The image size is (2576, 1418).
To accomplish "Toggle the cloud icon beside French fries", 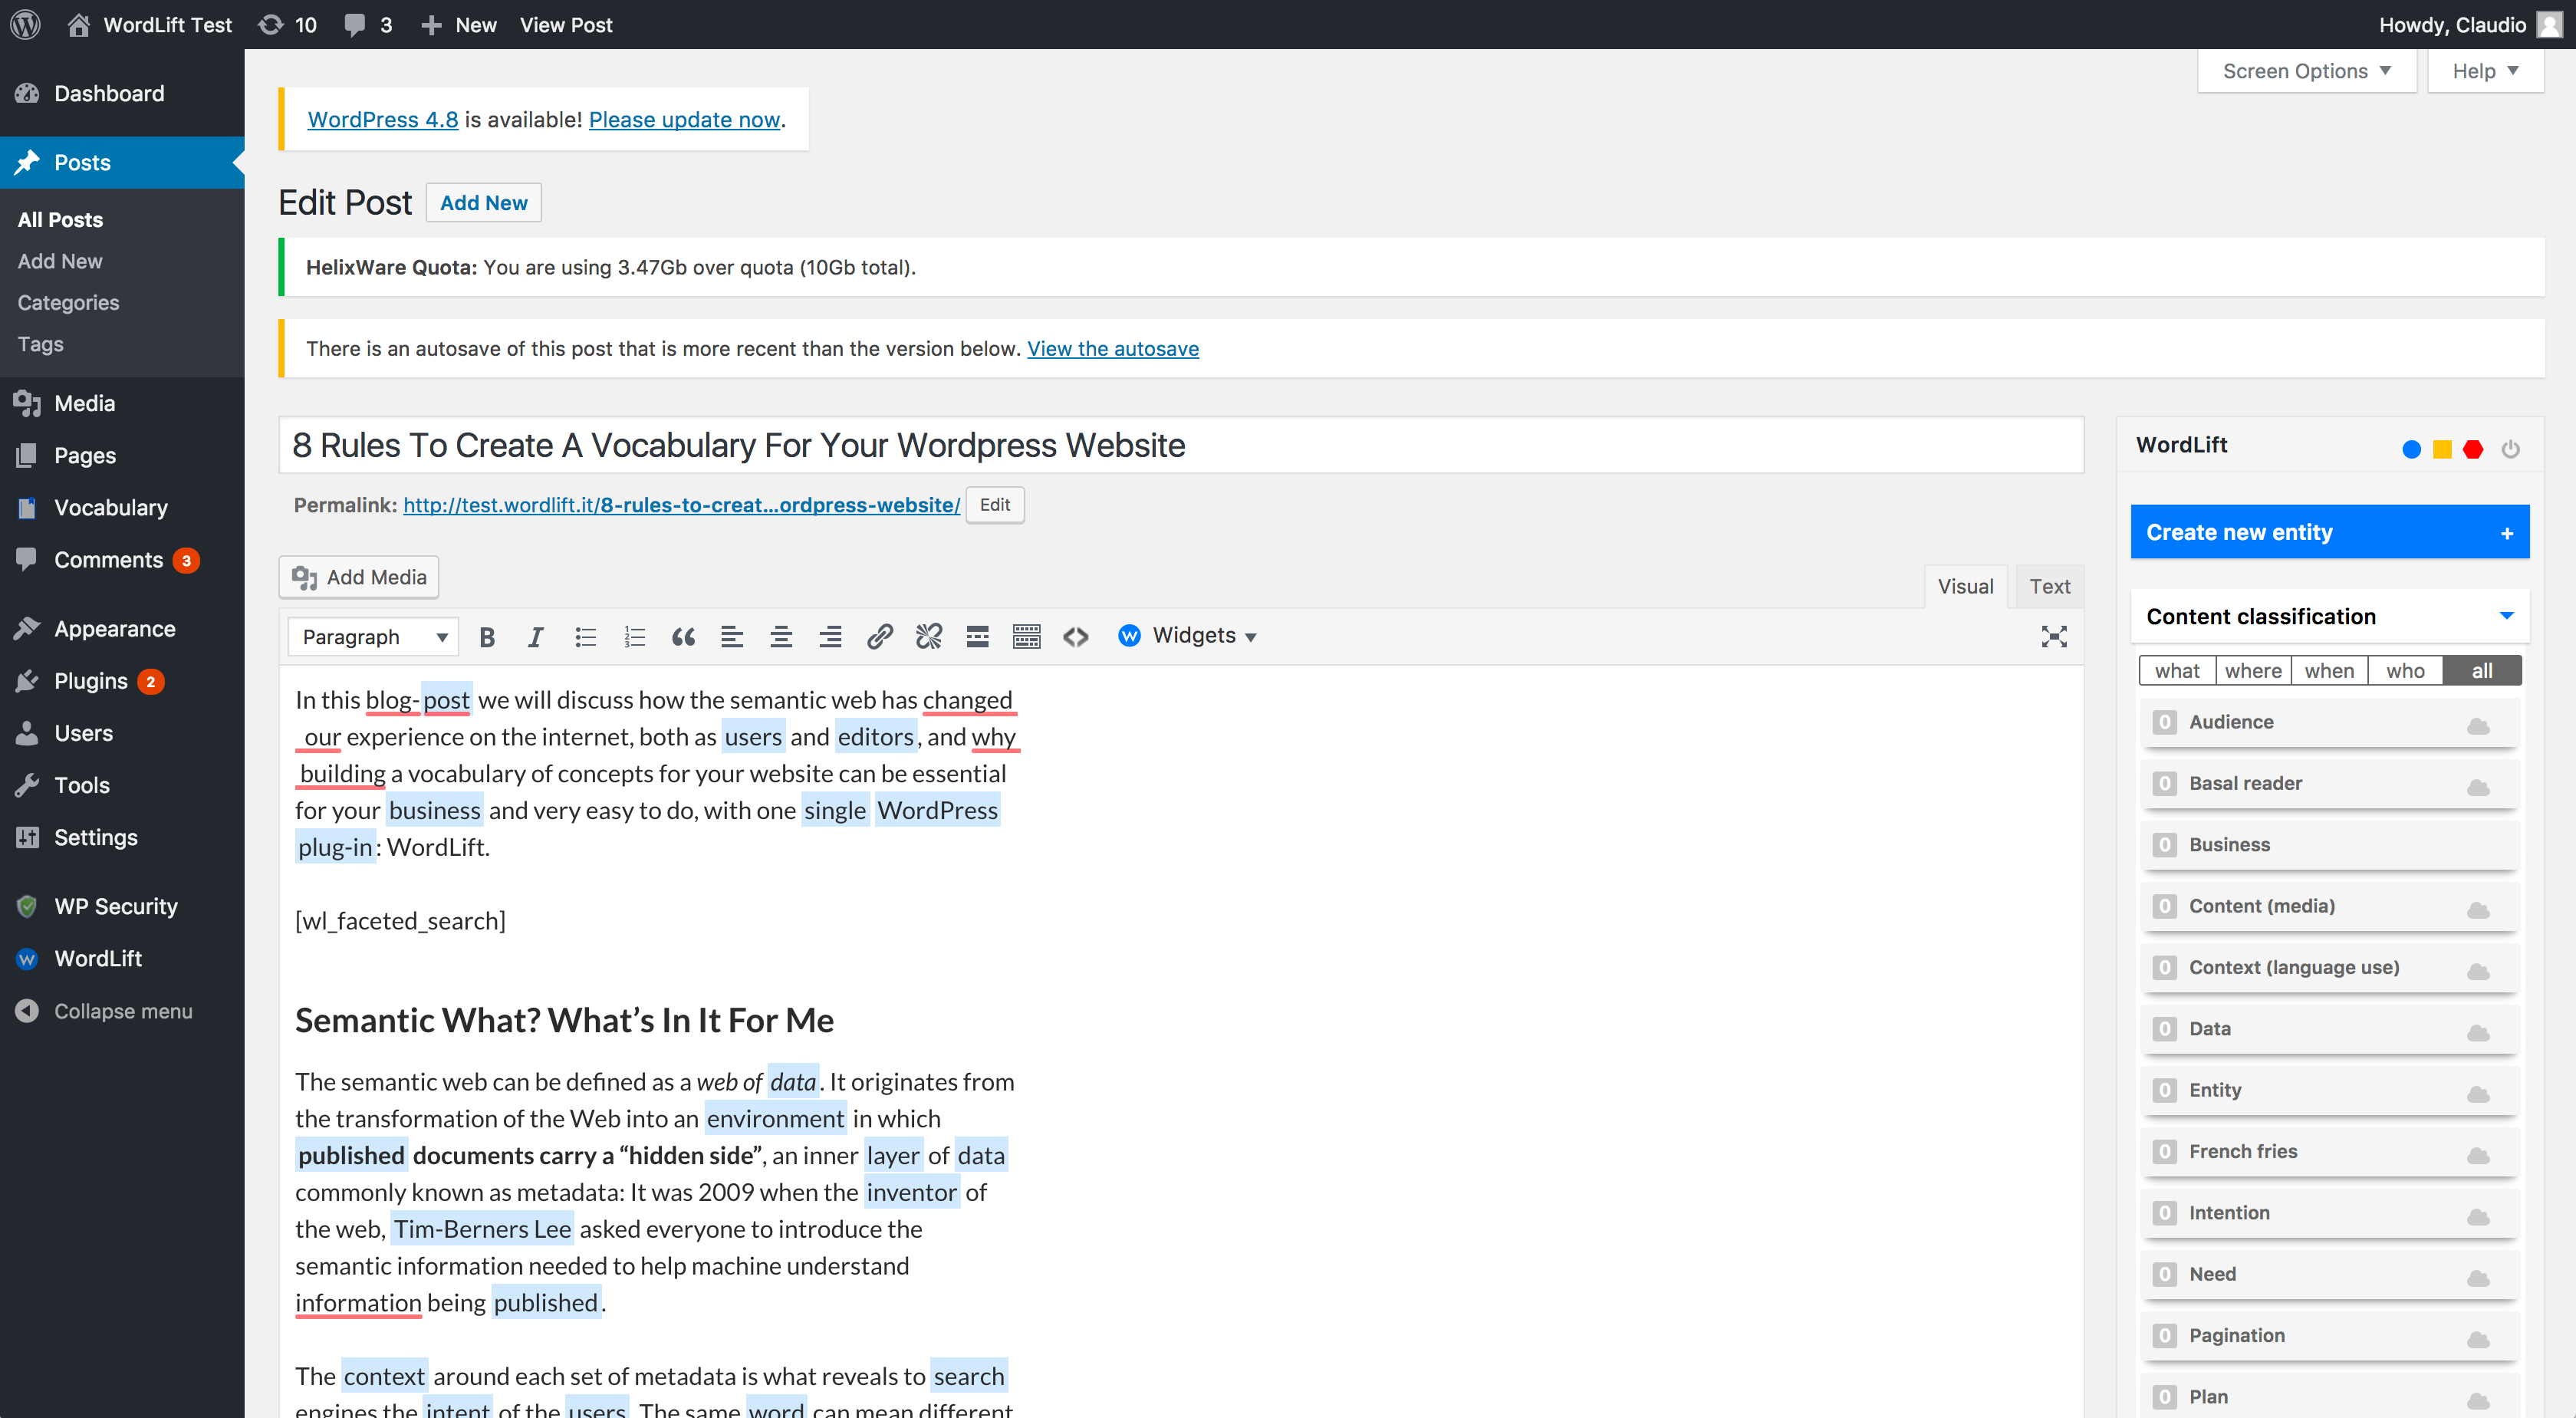I will 2479,1156.
